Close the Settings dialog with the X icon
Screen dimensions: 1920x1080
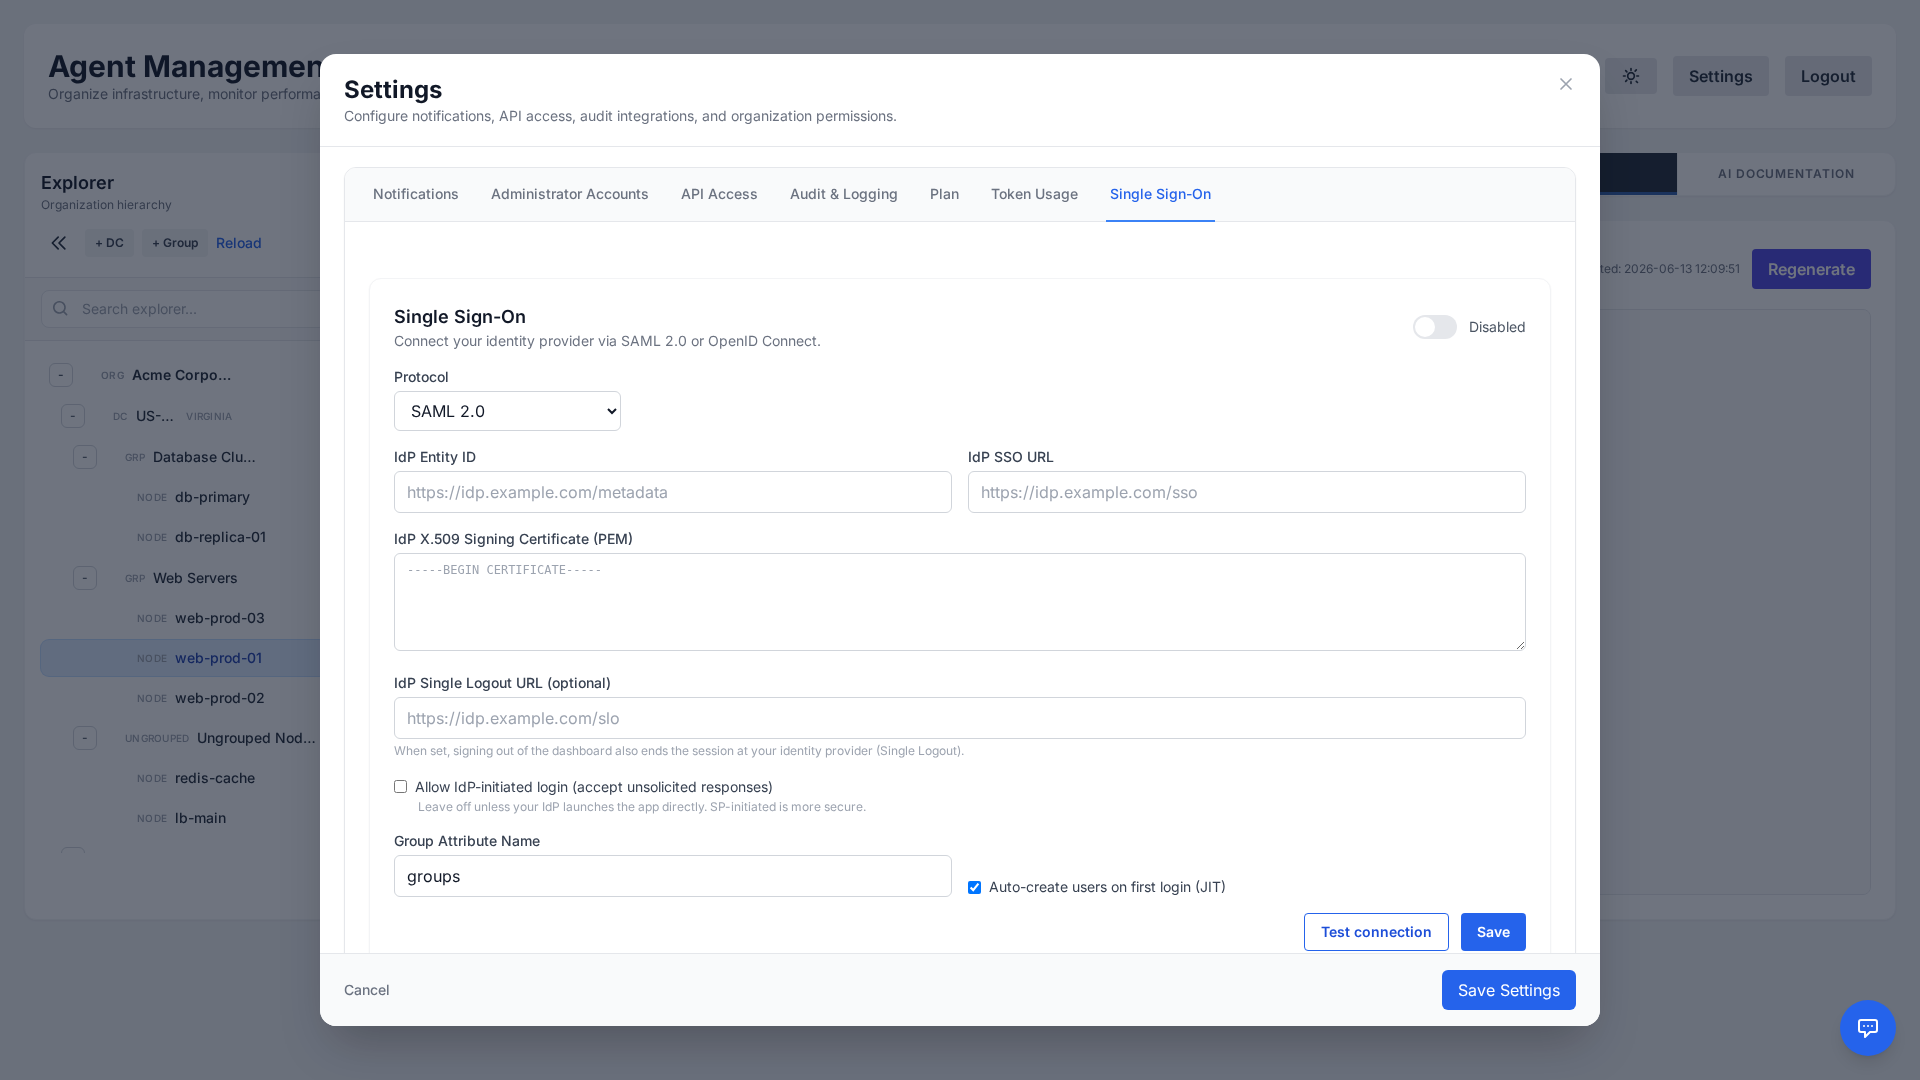(x=1566, y=84)
